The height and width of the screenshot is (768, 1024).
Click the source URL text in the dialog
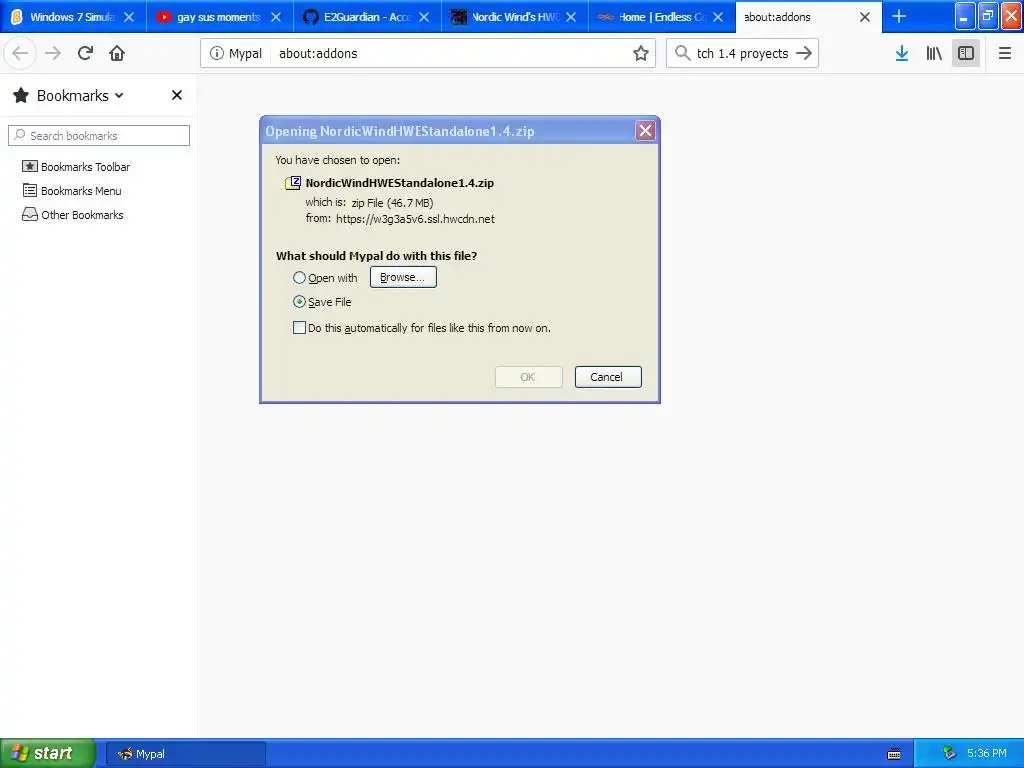pyautogui.click(x=415, y=219)
